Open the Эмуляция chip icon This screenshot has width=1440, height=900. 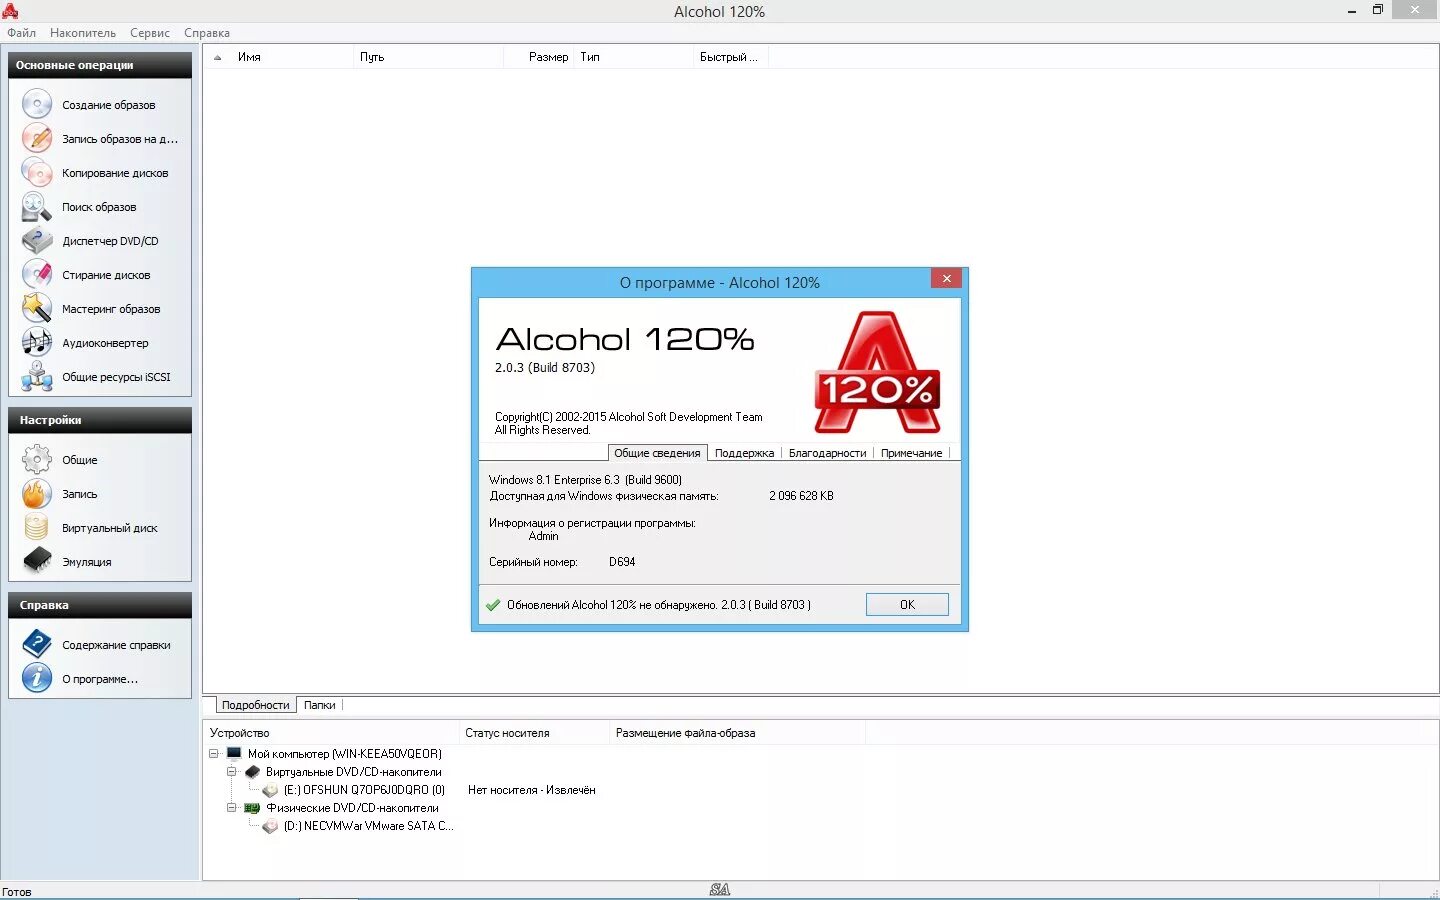point(37,561)
